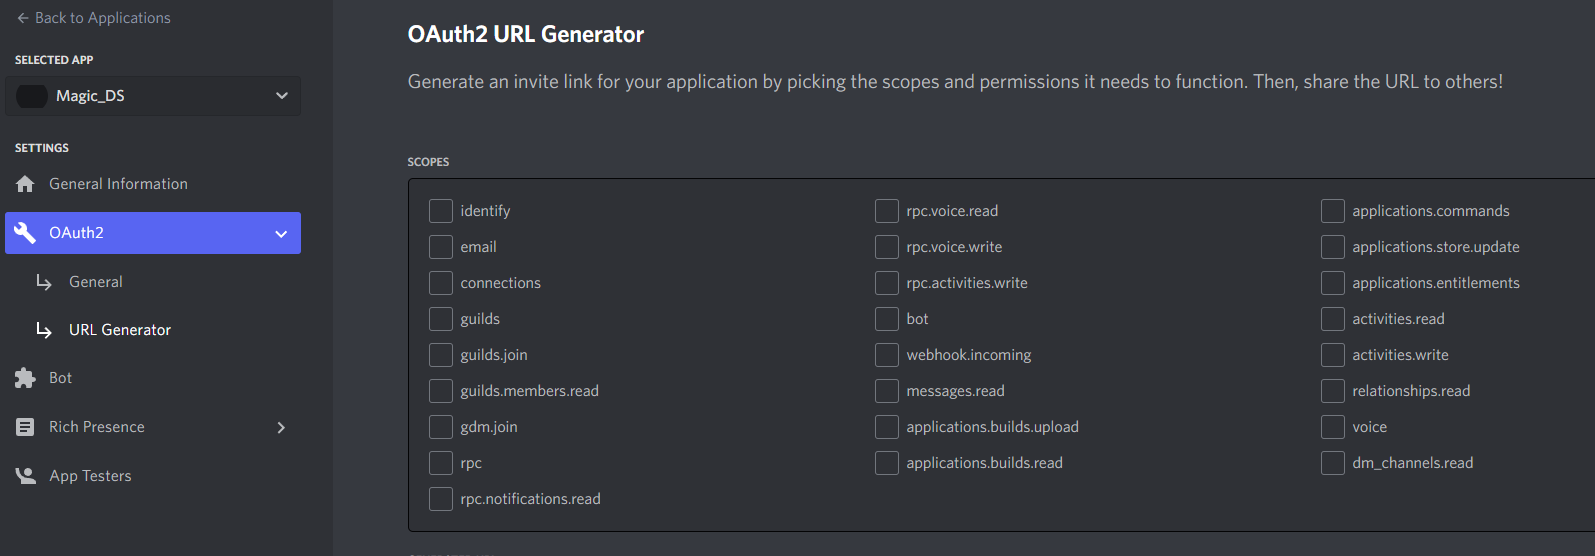Screen dimensions: 1595x556
Task: Collapse the OAuth2 section chevron
Action: pyautogui.click(x=281, y=234)
